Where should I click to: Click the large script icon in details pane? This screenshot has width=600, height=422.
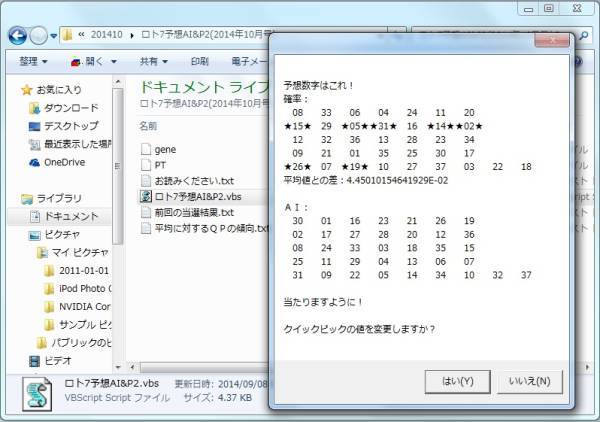[37, 394]
